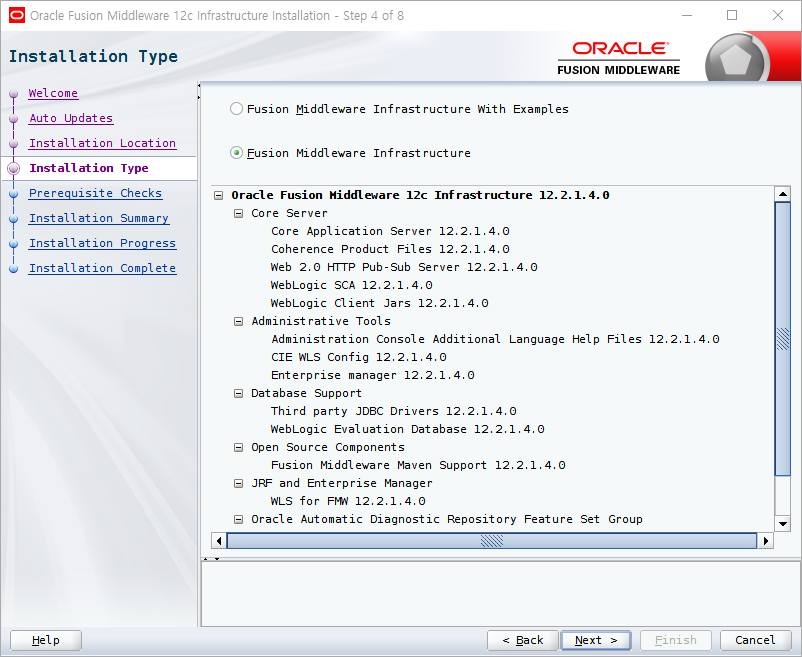The image size is (802, 657).
Task: Go back with the Back button
Action: coord(523,640)
